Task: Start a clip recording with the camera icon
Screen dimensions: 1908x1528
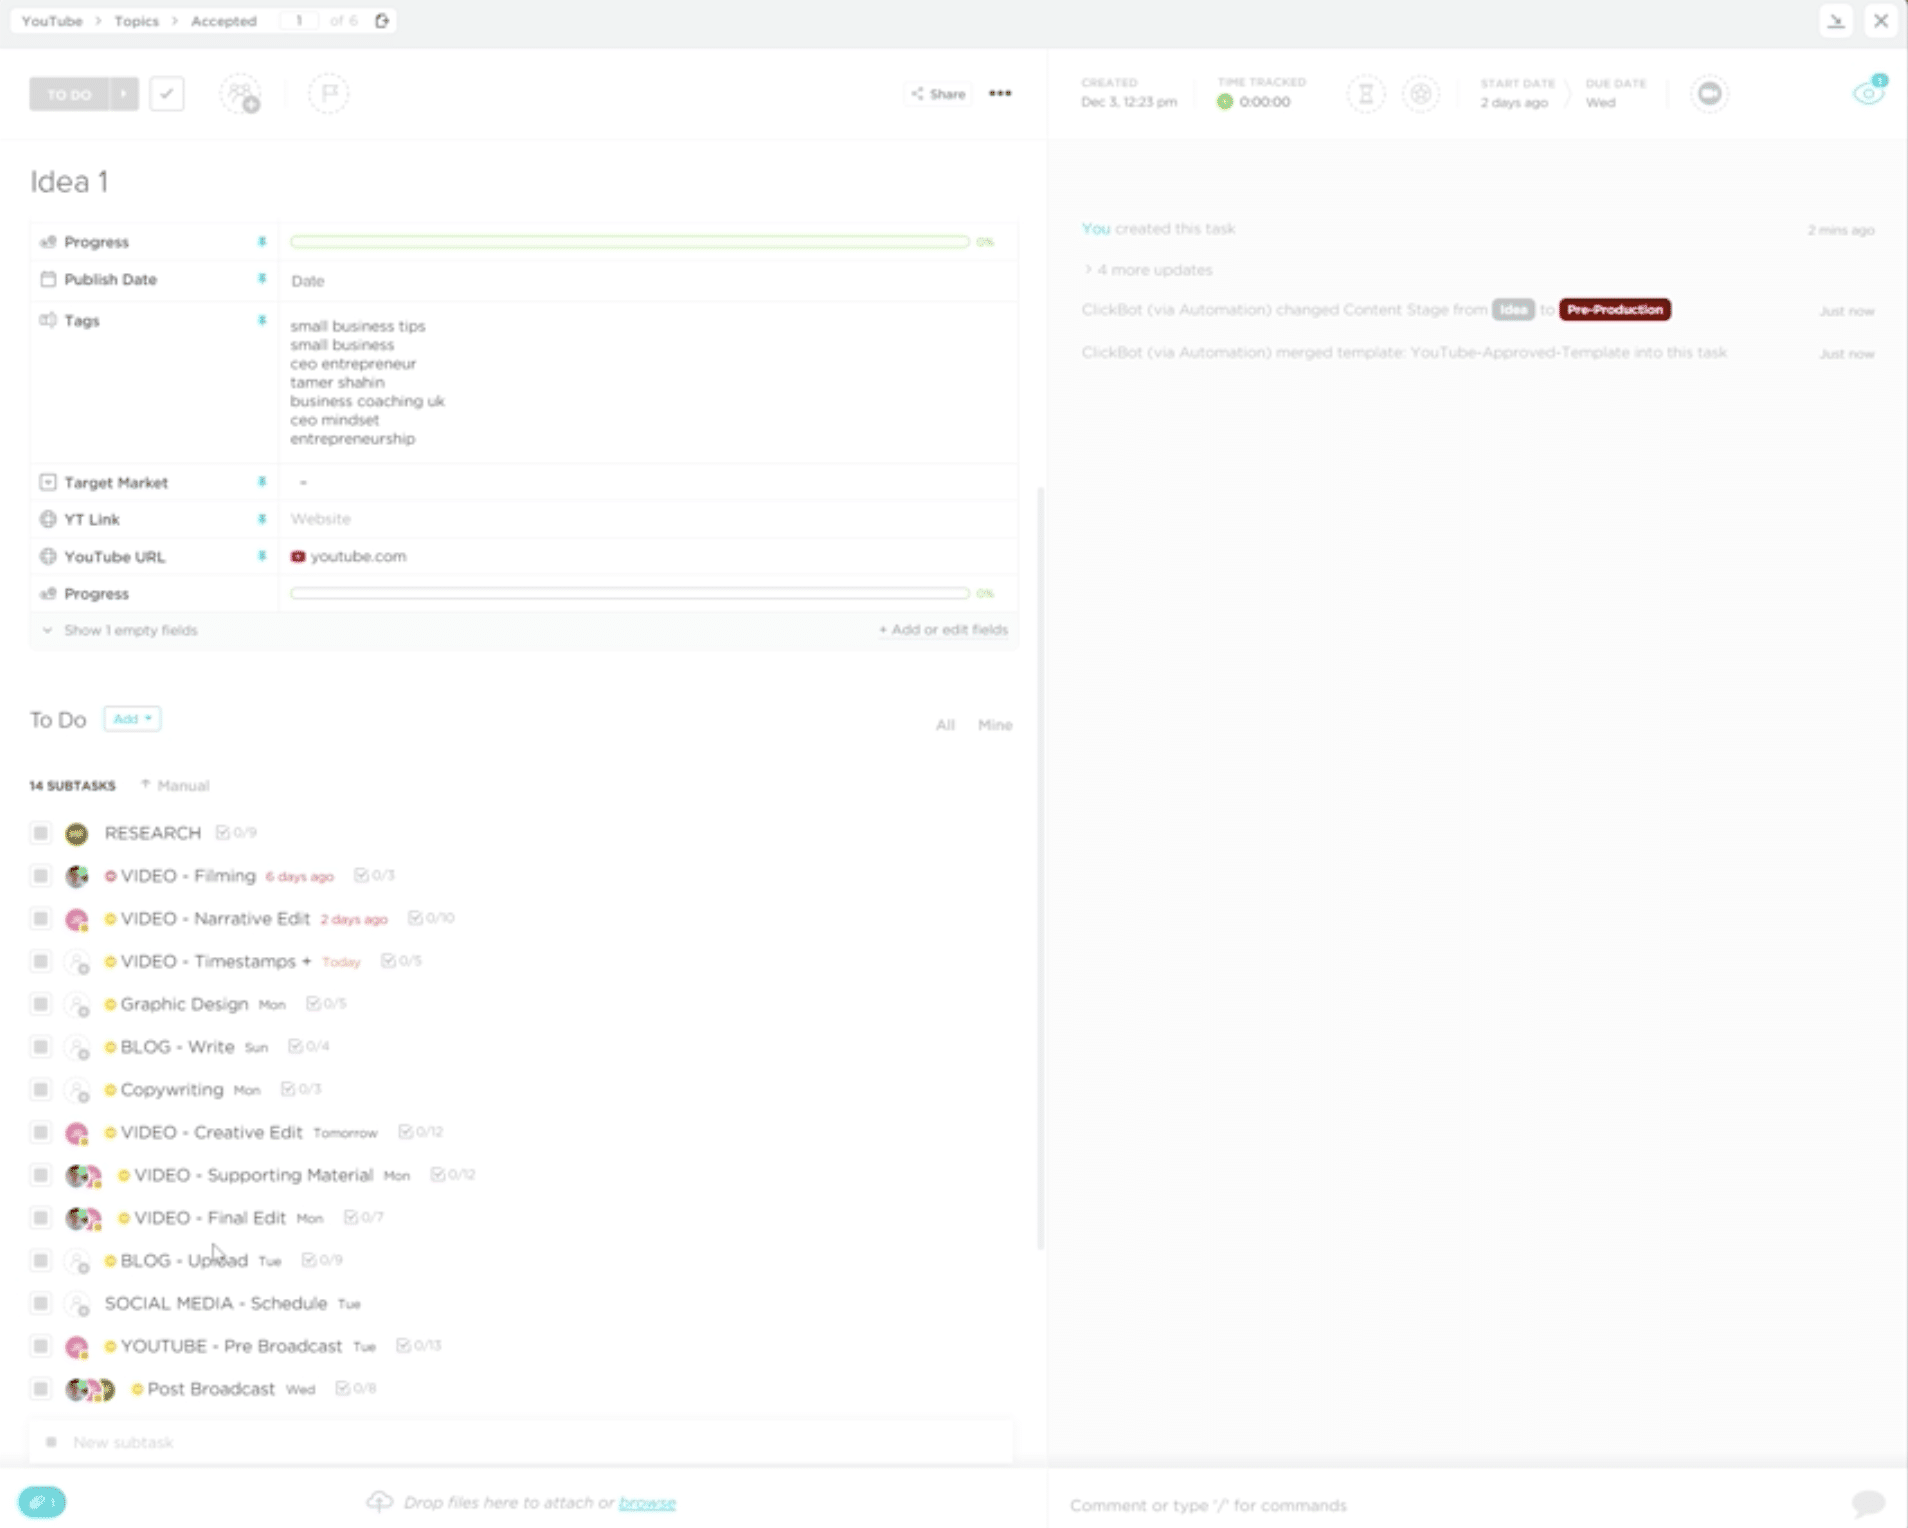Action: (1709, 93)
